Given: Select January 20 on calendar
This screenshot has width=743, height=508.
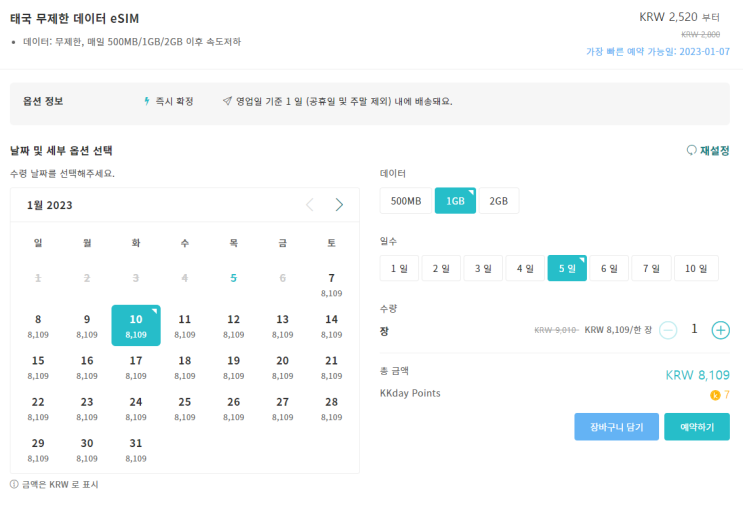Looking at the screenshot, I should [282, 367].
